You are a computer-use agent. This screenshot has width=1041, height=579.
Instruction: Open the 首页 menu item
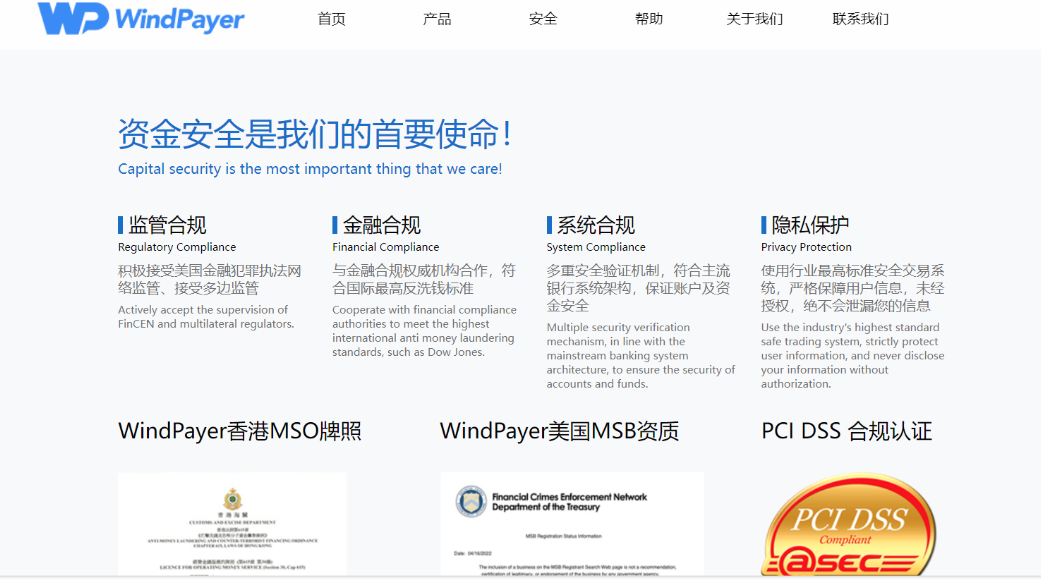[331, 19]
